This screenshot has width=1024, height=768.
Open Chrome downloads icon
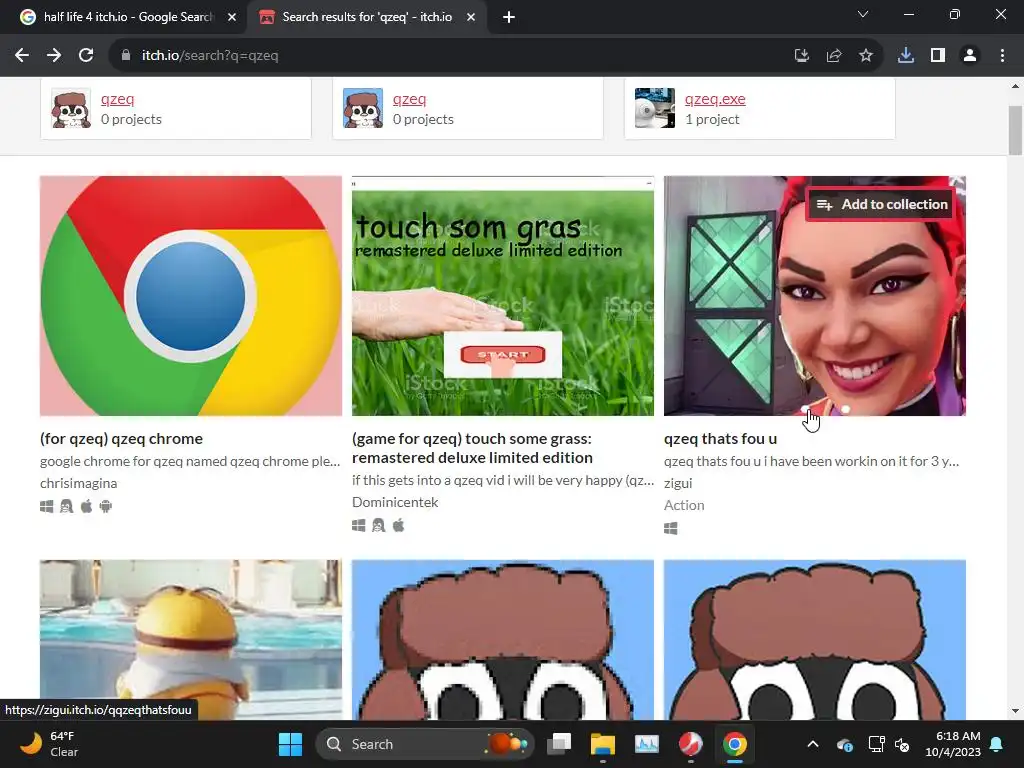click(x=906, y=56)
